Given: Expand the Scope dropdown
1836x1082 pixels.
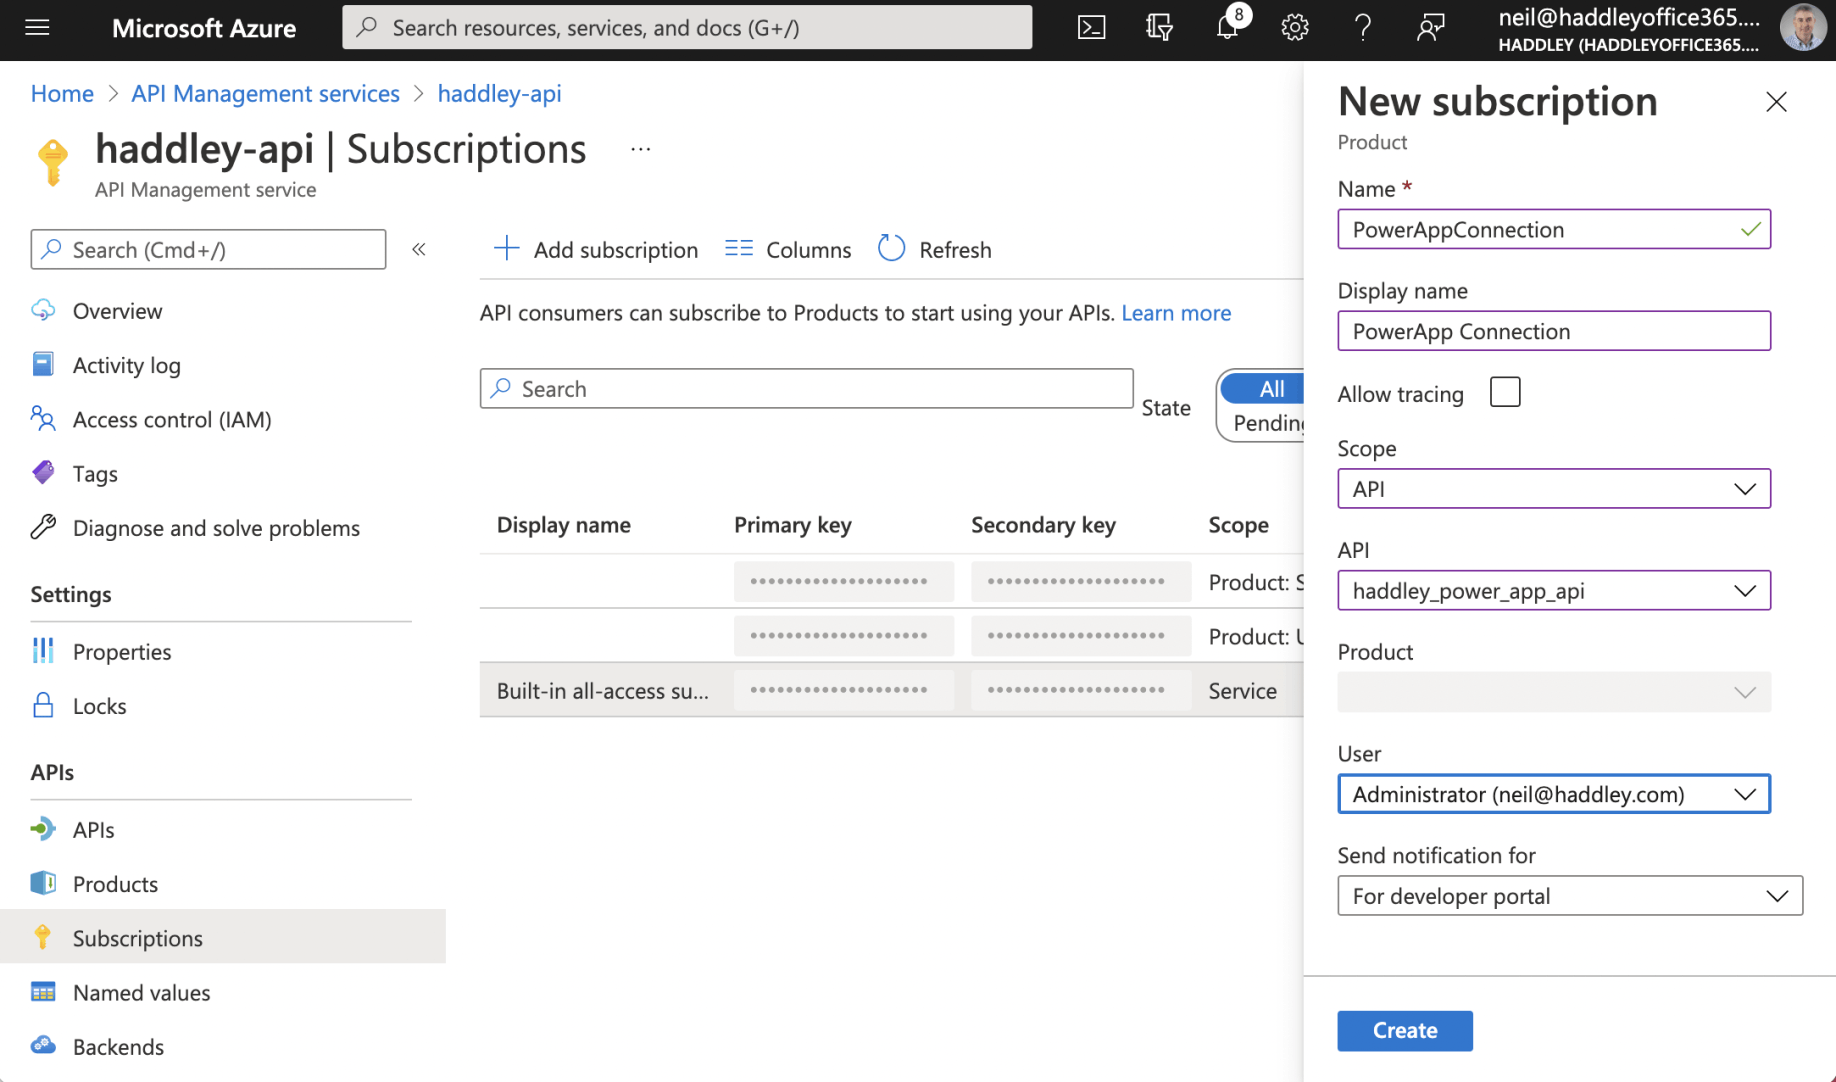Looking at the screenshot, I should coord(1553,489).
